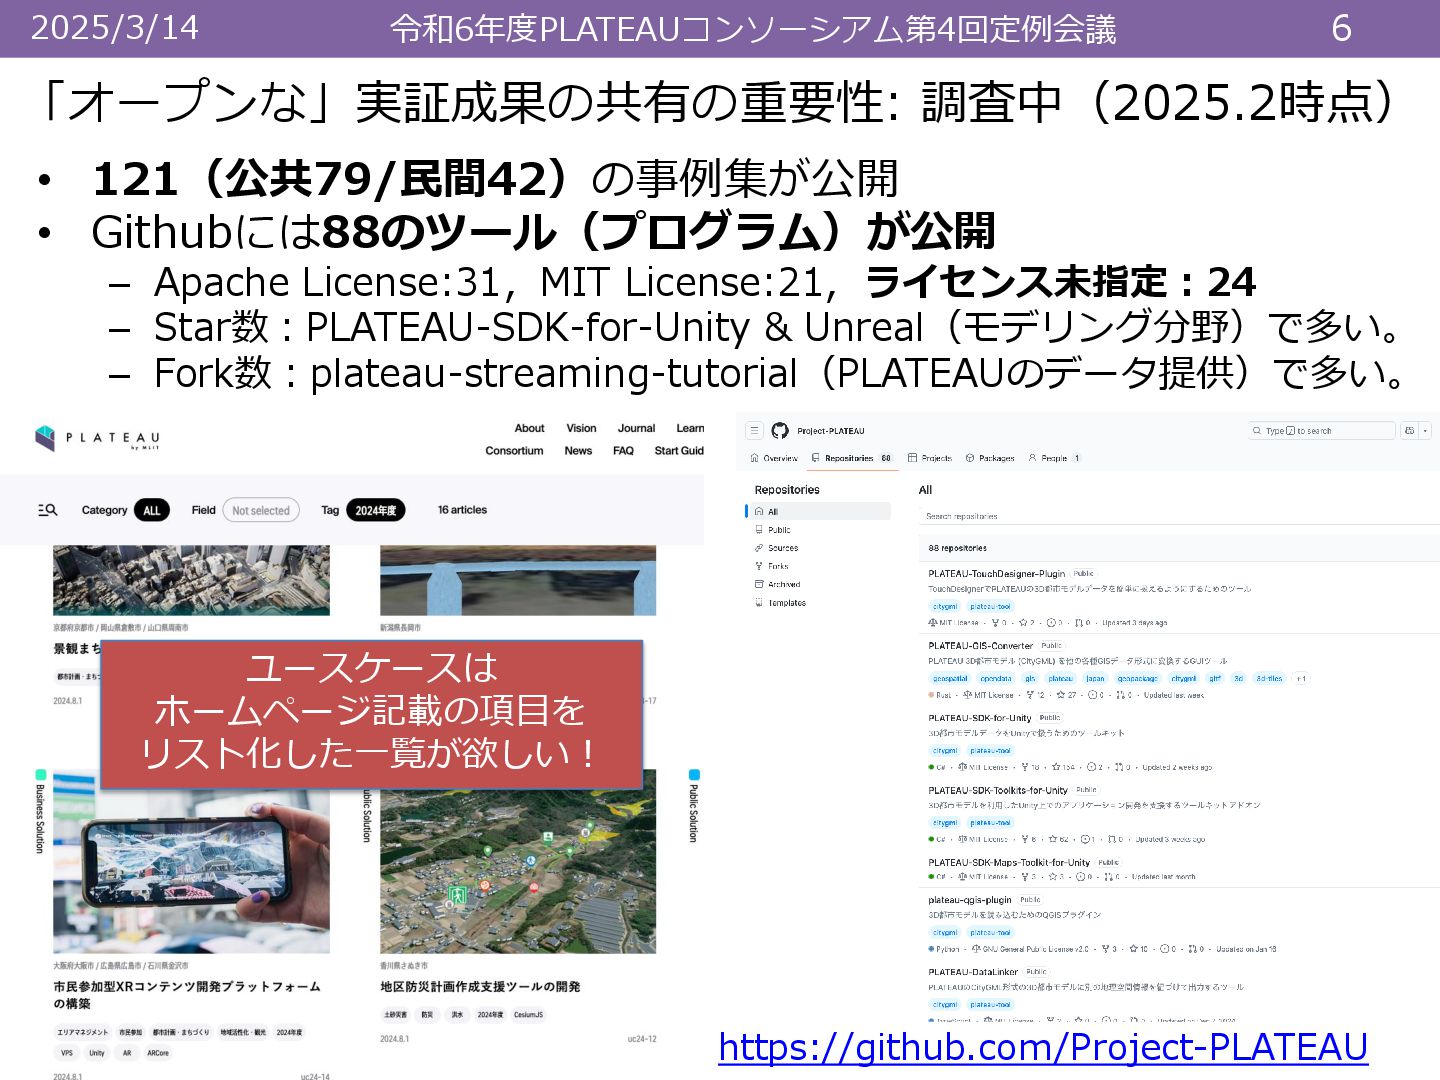Image resolution: width=1440 pixels, height=1080 pixels.
Task: Click the 'opendata' topic tag
Action: tap(996, 679)
